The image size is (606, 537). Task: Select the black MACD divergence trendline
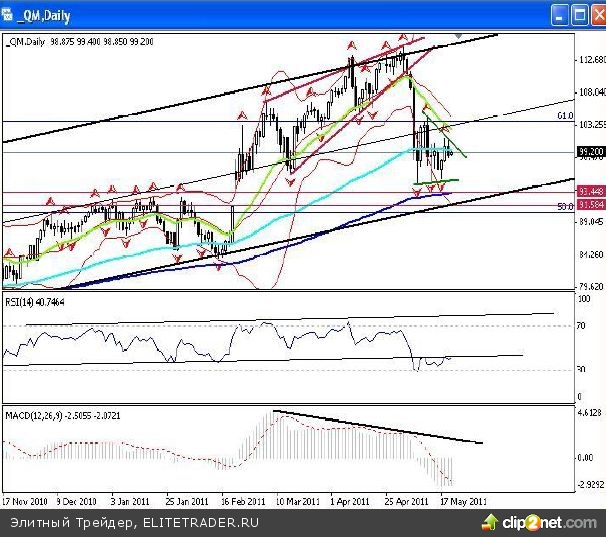click(x=380, y=428)
